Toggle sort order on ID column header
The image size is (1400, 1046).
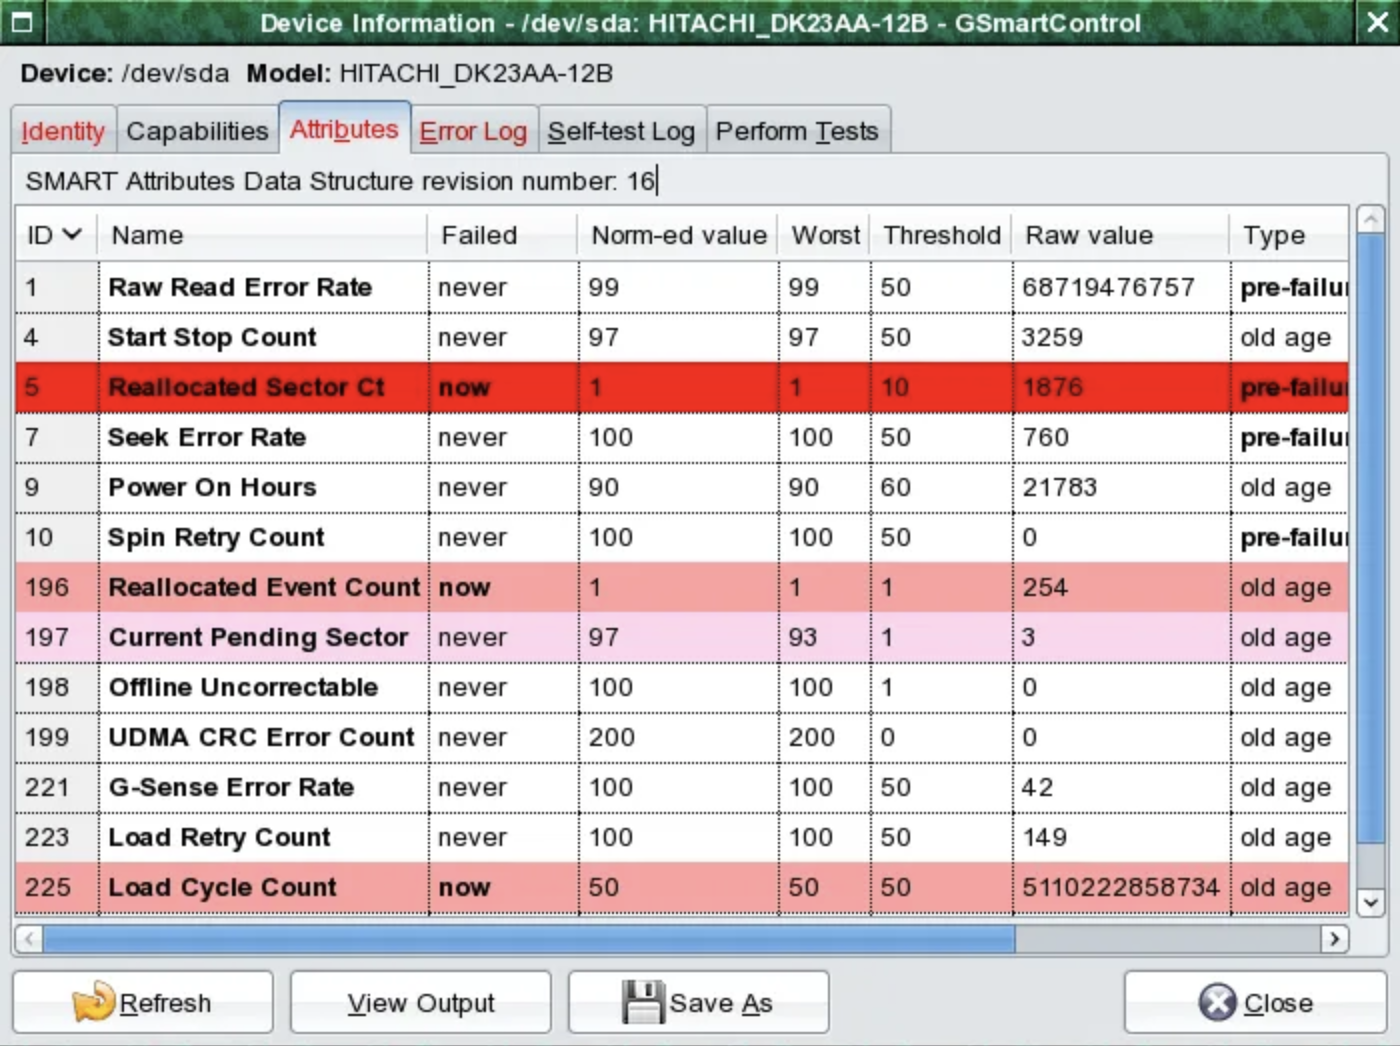pos(54,235)
